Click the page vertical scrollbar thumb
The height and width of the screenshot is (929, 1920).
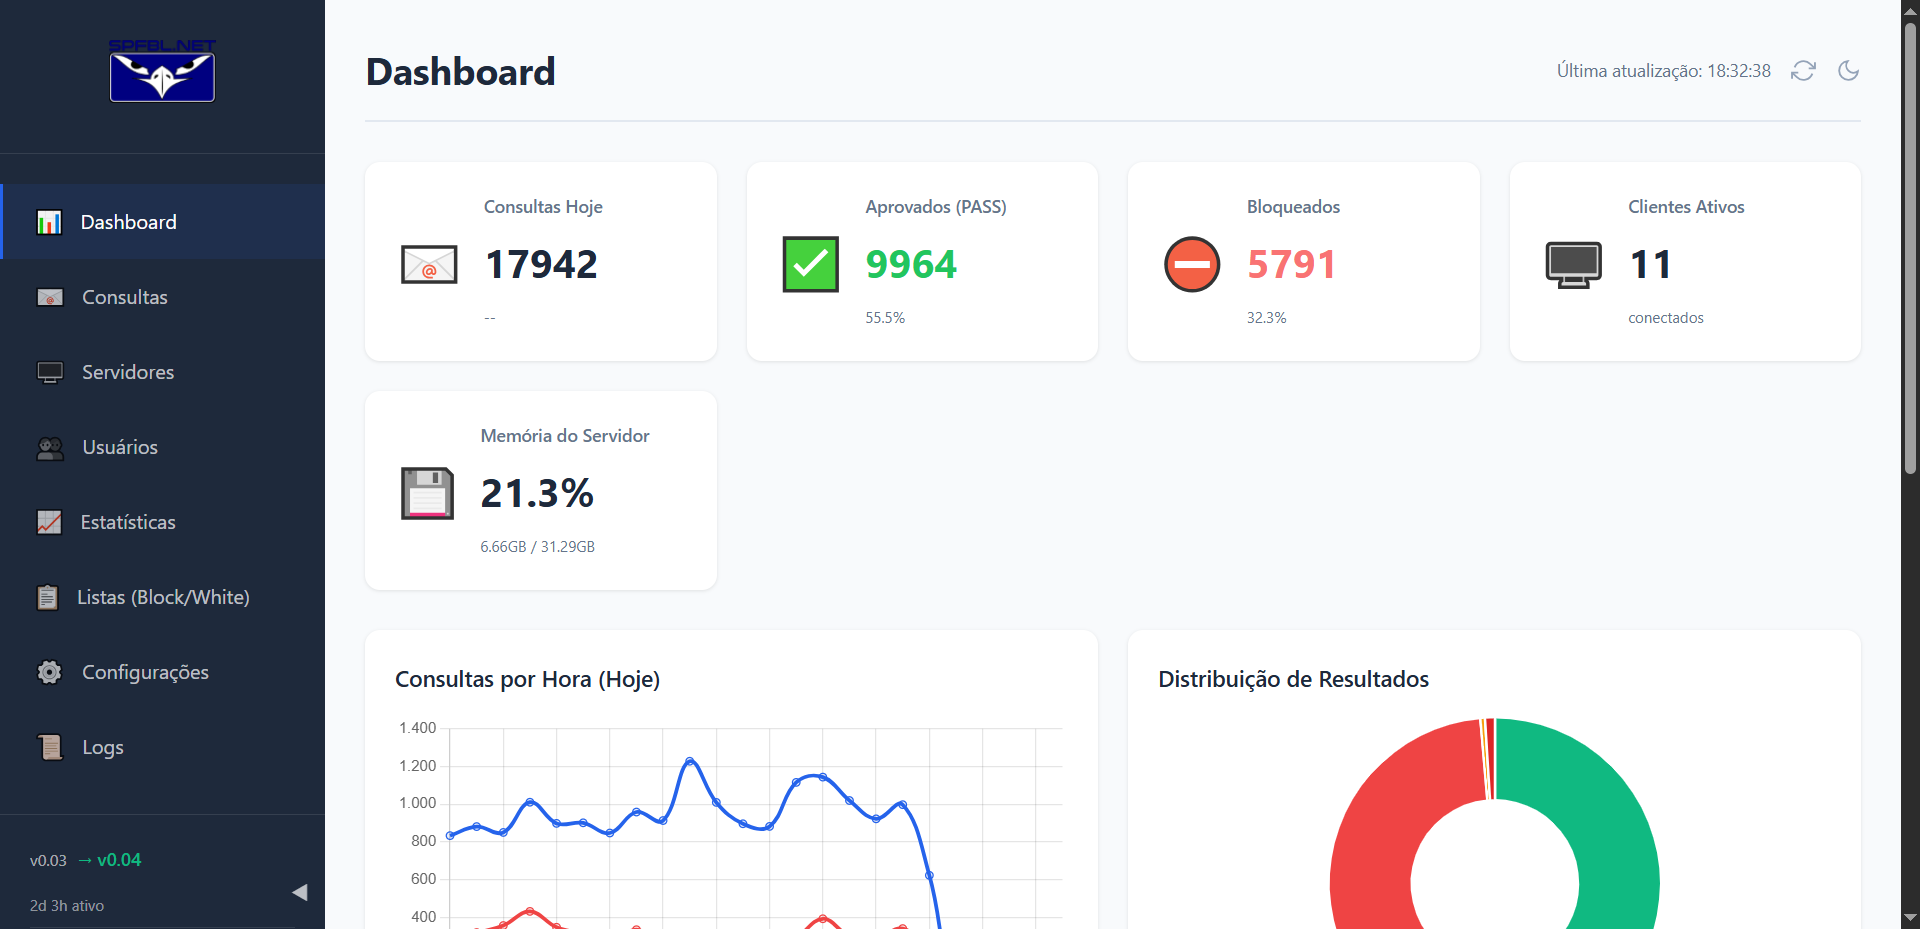1910,248
